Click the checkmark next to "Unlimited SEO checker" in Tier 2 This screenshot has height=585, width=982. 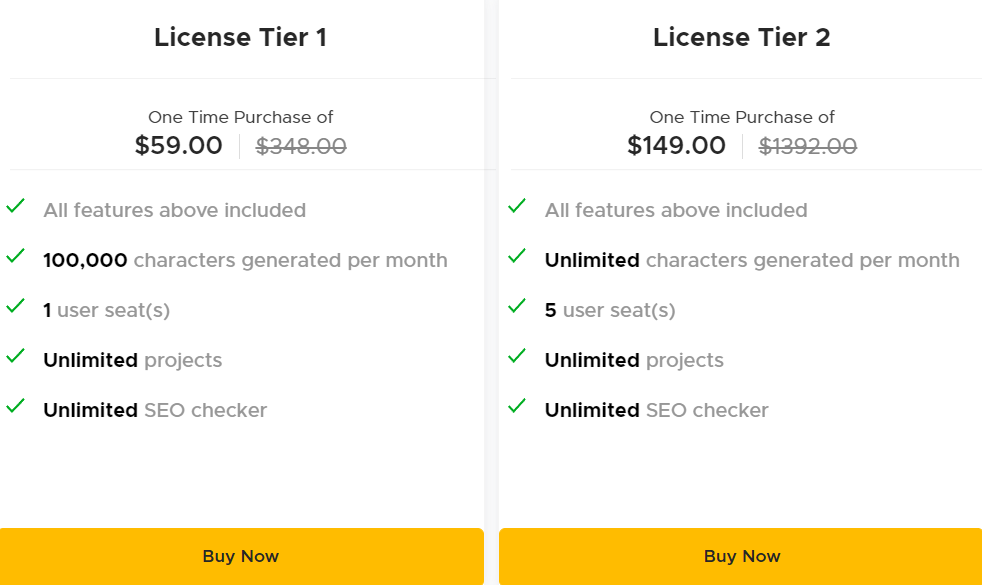click(x=517, y=408)
